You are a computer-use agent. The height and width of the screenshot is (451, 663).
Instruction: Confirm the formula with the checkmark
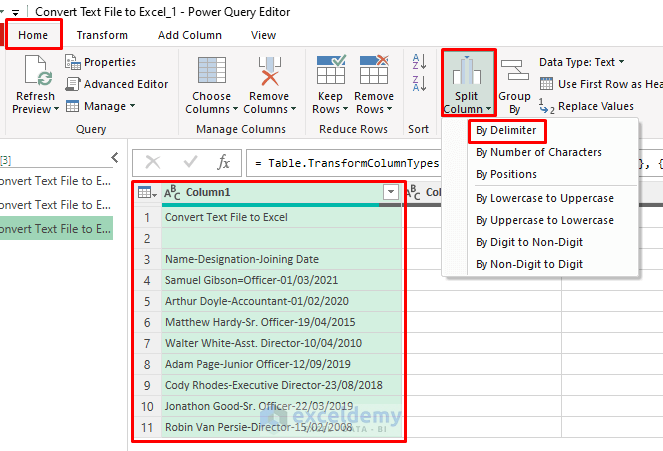pos(190,161)
